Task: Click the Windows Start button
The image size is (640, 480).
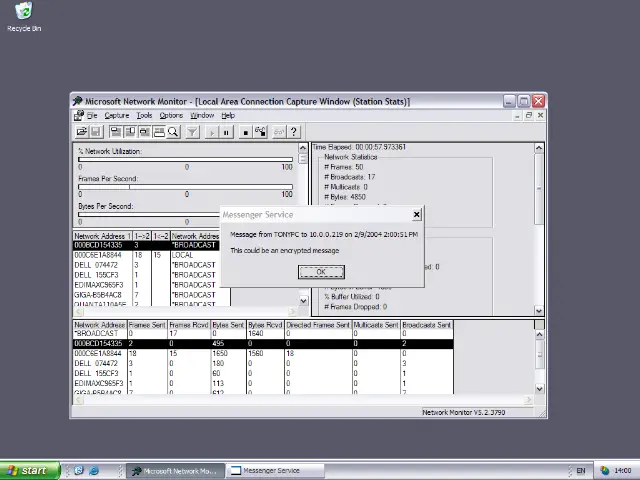Action: pos(30,471)
